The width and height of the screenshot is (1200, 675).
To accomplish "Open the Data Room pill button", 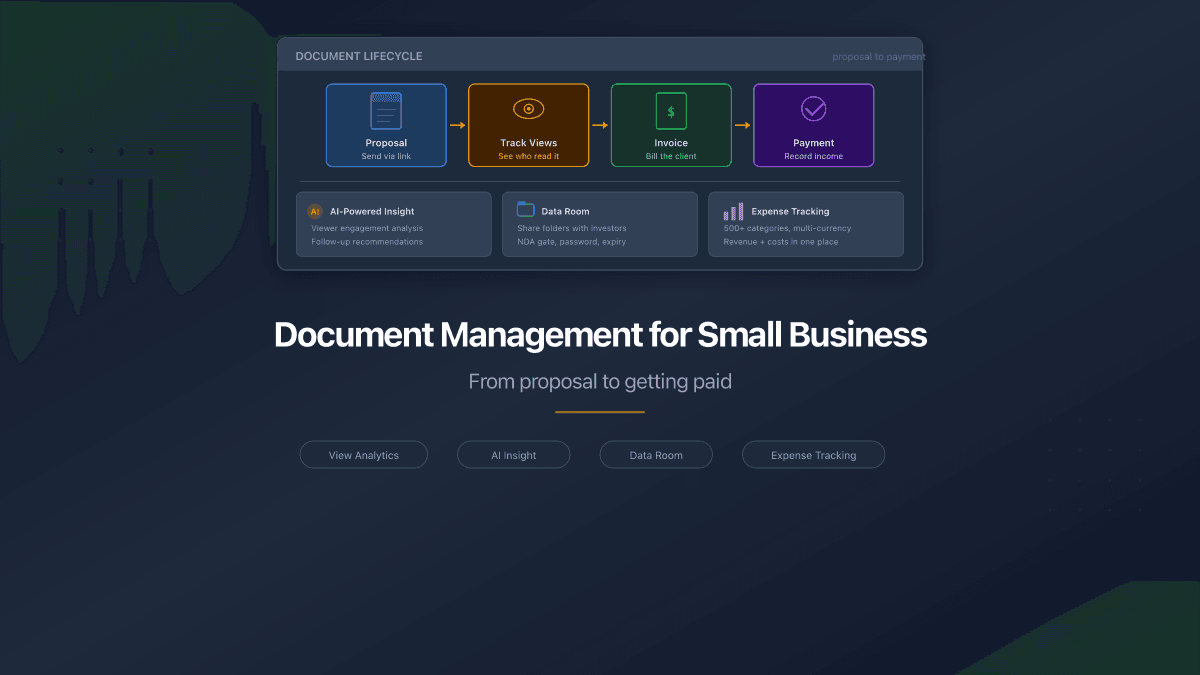I will 656,454.
